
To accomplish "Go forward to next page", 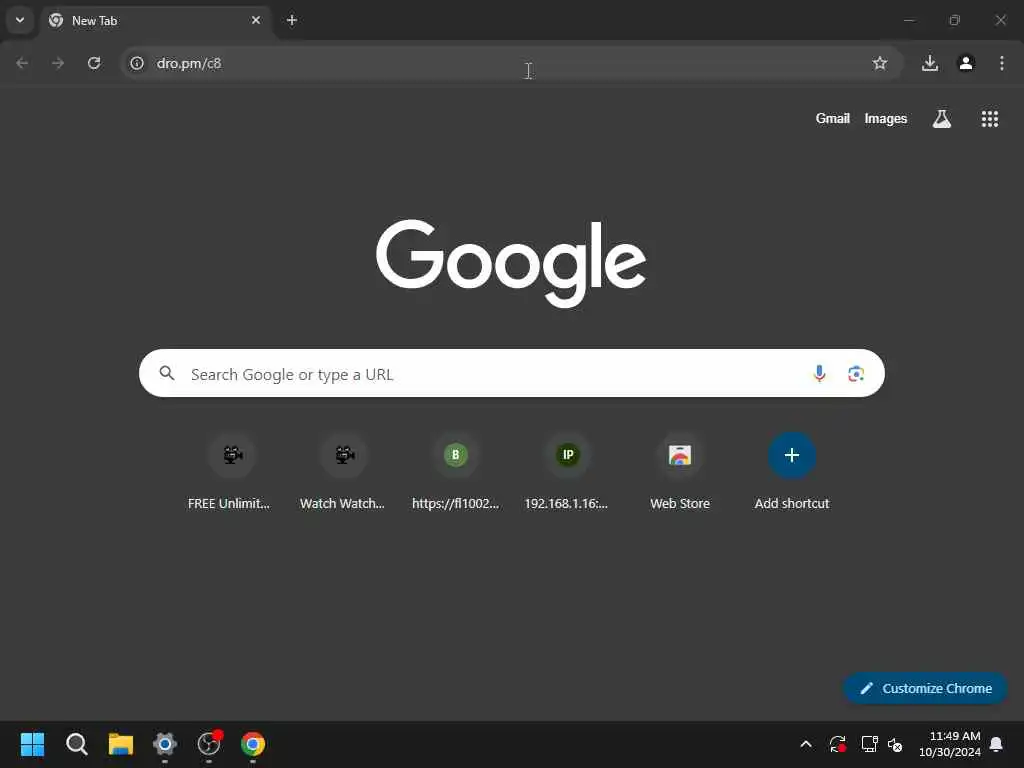I will (x=58, y=63).
